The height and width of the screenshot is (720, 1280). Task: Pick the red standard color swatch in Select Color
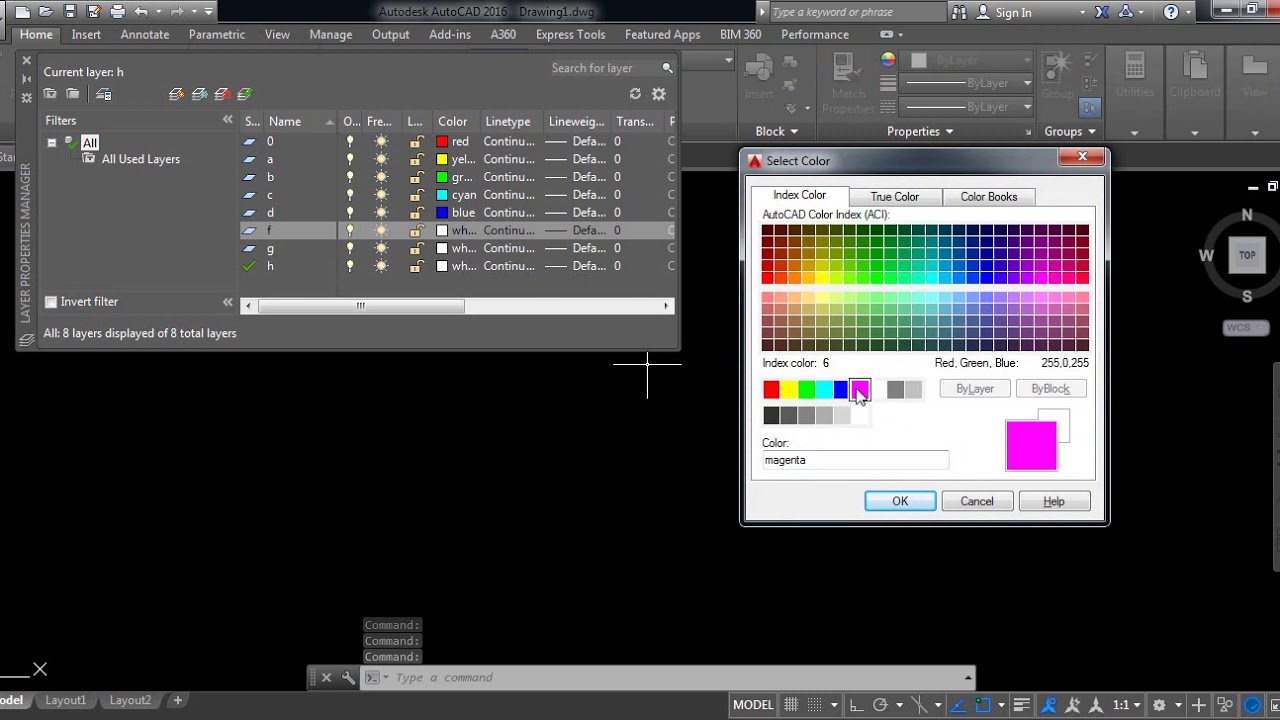pyautogui.click(x=771, y=389)
